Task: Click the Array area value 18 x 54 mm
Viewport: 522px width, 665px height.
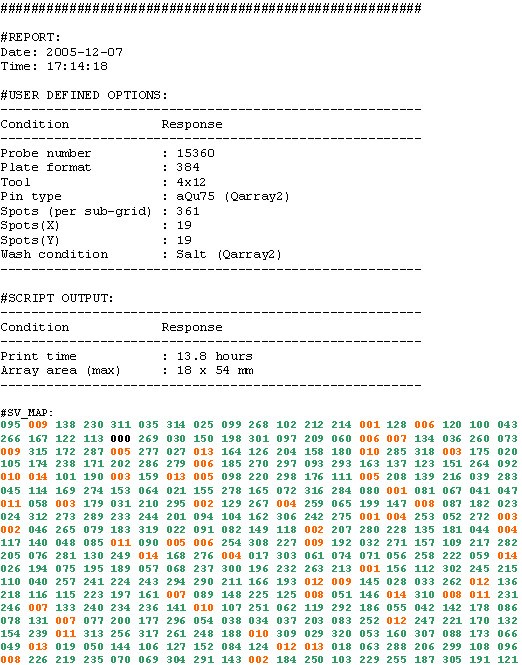Action: click(x=215, y=371)
